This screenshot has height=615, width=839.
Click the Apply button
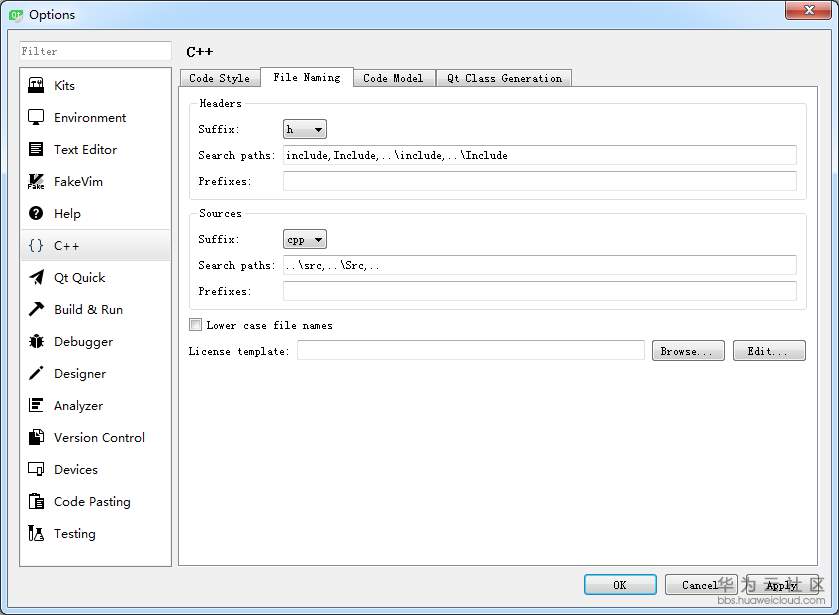782,585
